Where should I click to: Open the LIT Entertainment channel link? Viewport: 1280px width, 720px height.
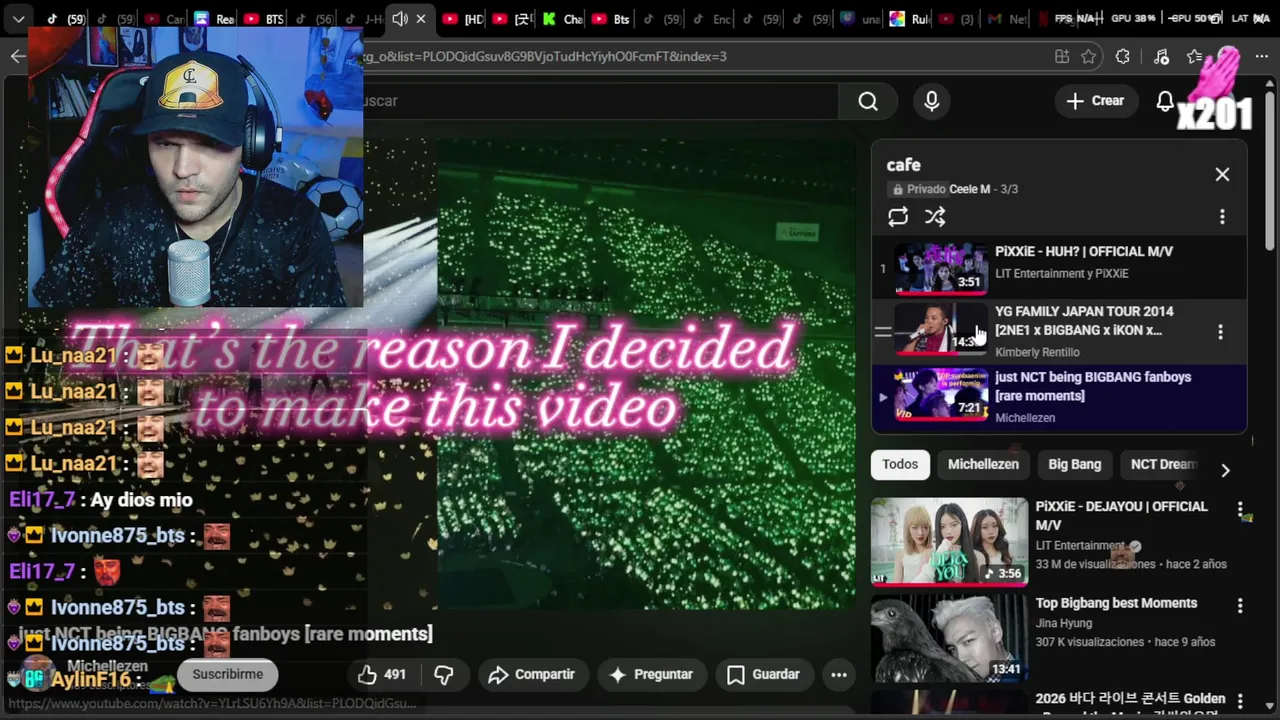click(x=1080, y=545)
